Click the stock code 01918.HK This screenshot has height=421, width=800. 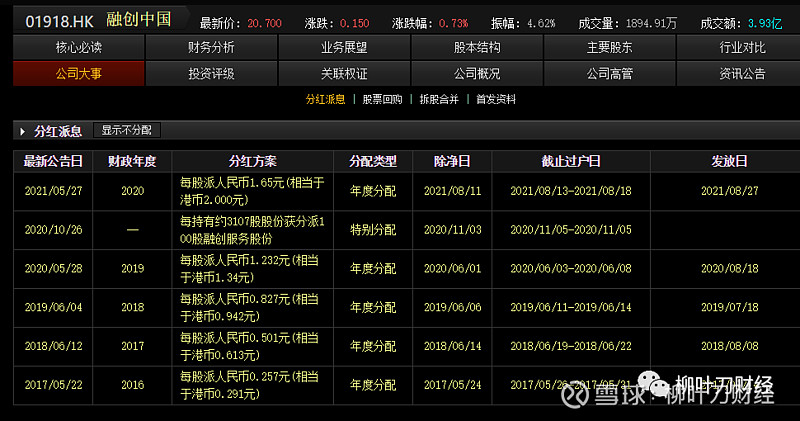59,21
